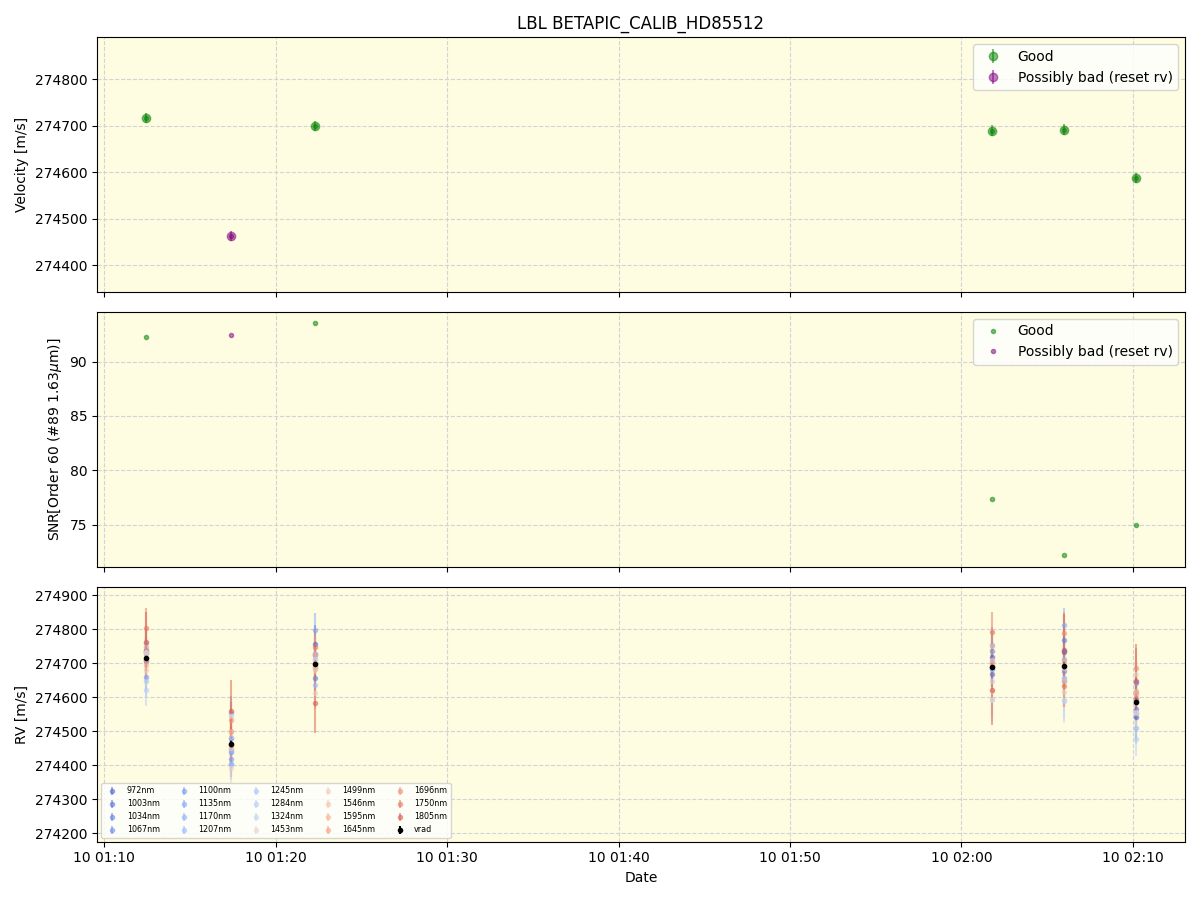Click the 1245nm legend entry

287,790
